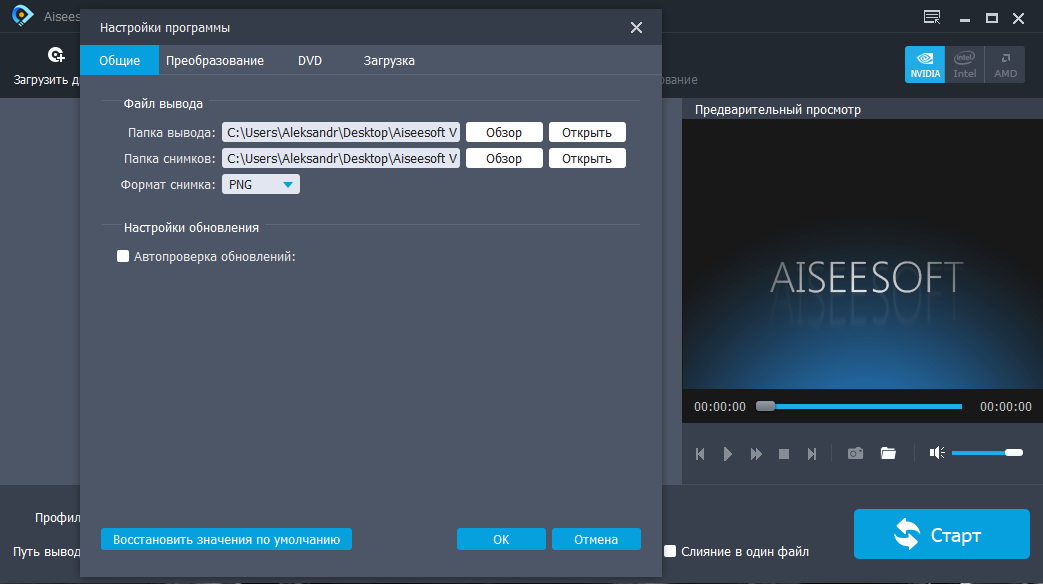The image size is (1043, 584).
Task: Toggle auto-check for updates checkbox
Action: (x=123, y=256)
